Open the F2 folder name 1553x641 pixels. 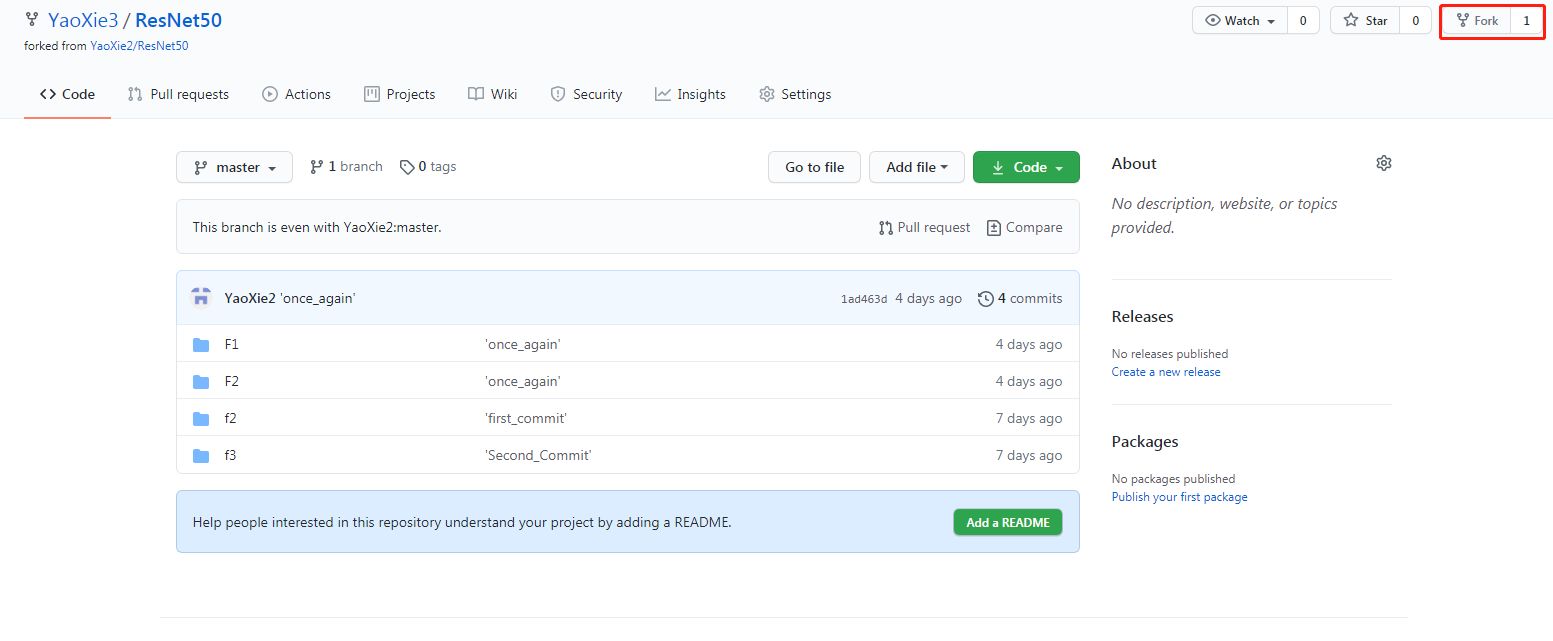(232, 381)
